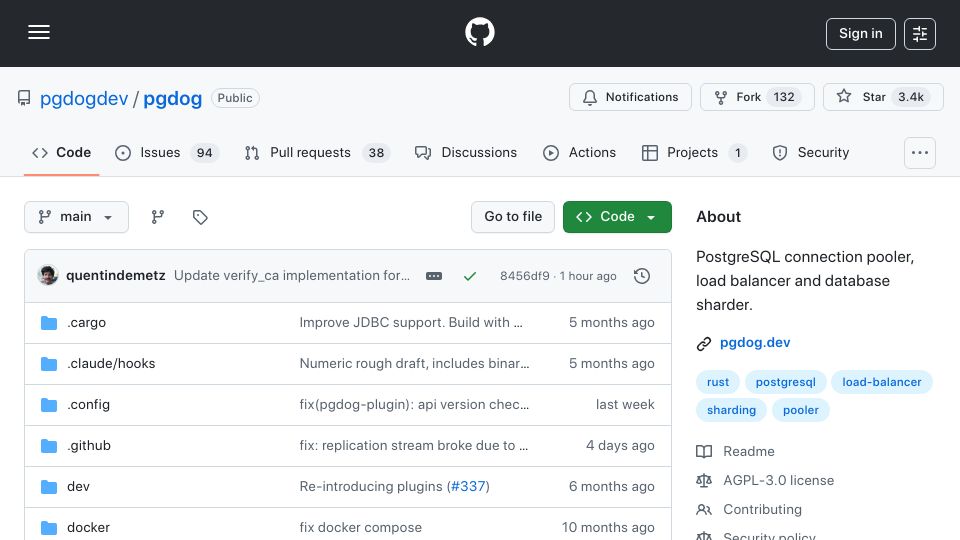The width and height of the screenshot is (960, 540).
Task: Click '10 months ago' on docker row
Action: pos(608,528)
